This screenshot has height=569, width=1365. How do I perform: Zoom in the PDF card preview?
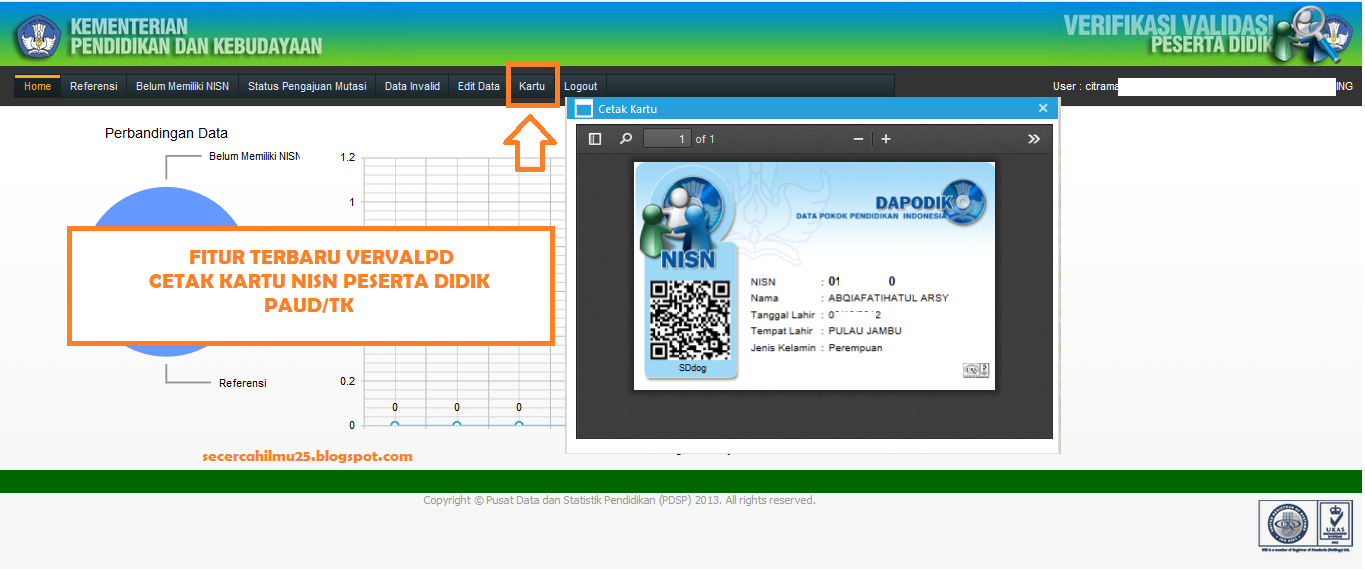coord(886,139)
